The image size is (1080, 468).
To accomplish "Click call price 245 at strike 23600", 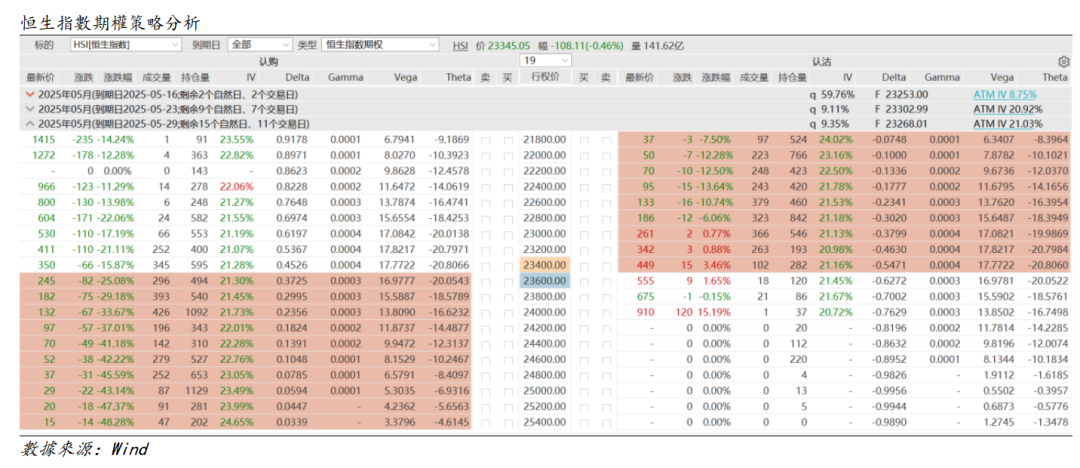I will (47, 281).
